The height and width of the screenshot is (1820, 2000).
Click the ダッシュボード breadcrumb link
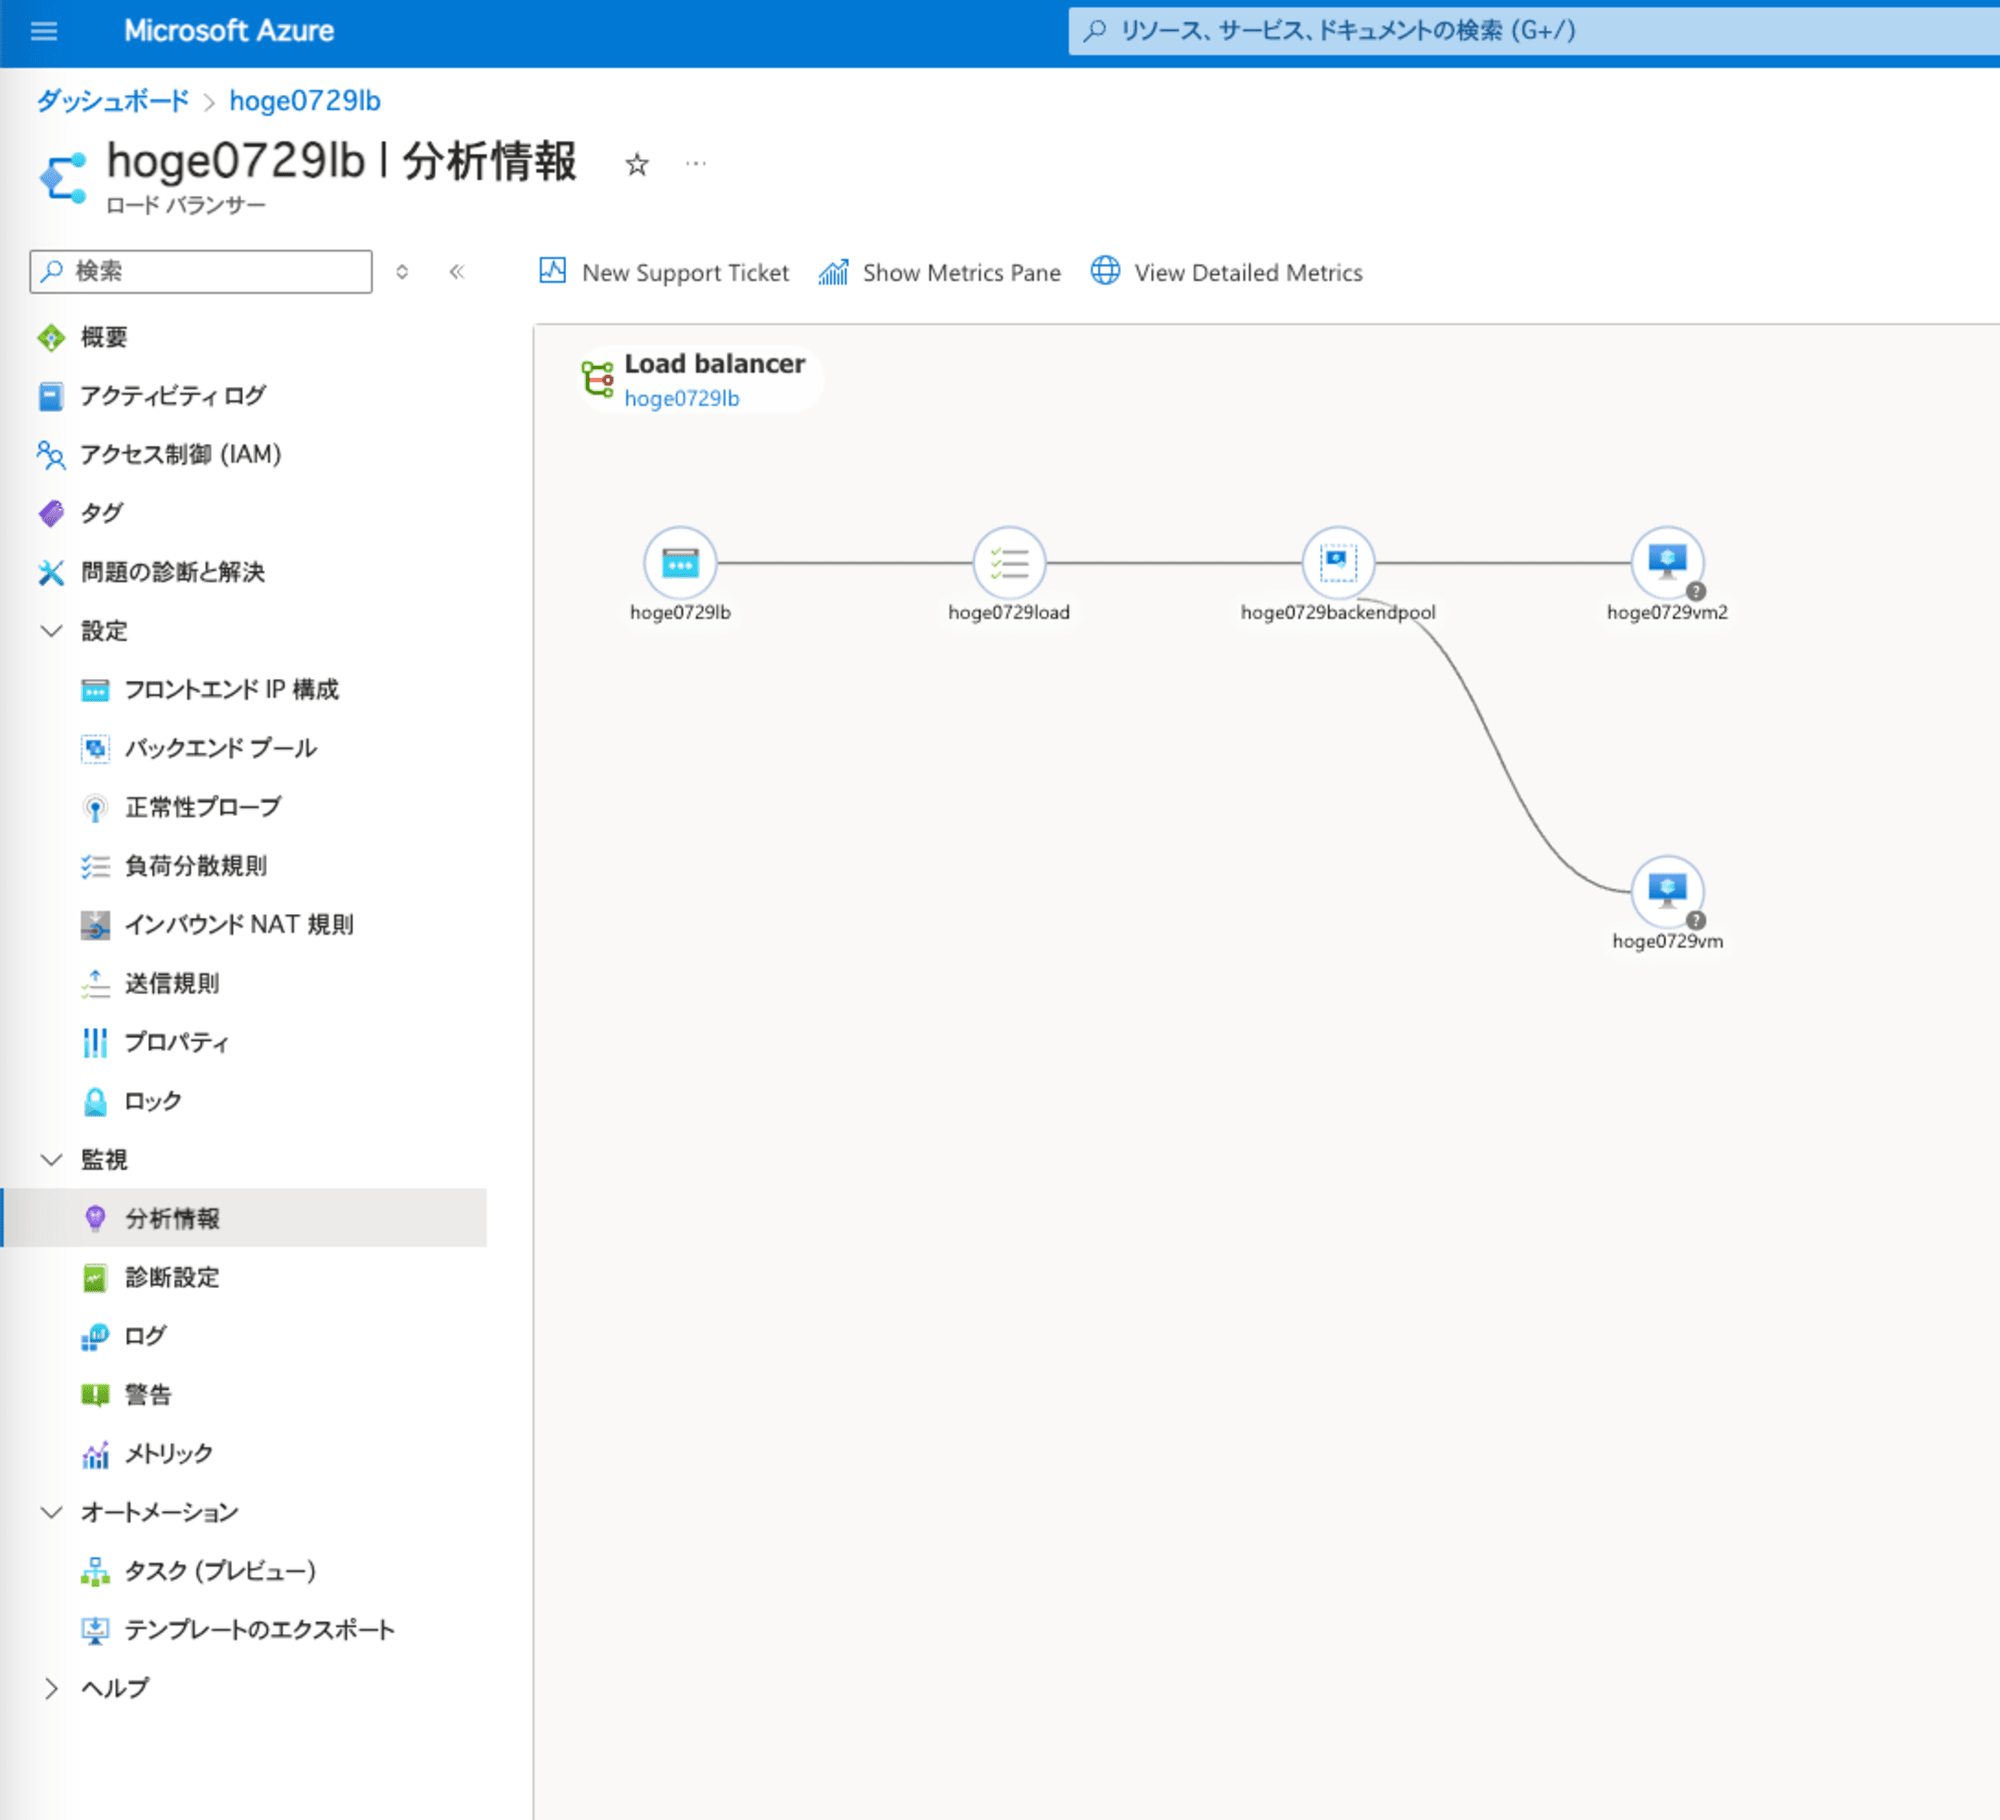(113, 101)
